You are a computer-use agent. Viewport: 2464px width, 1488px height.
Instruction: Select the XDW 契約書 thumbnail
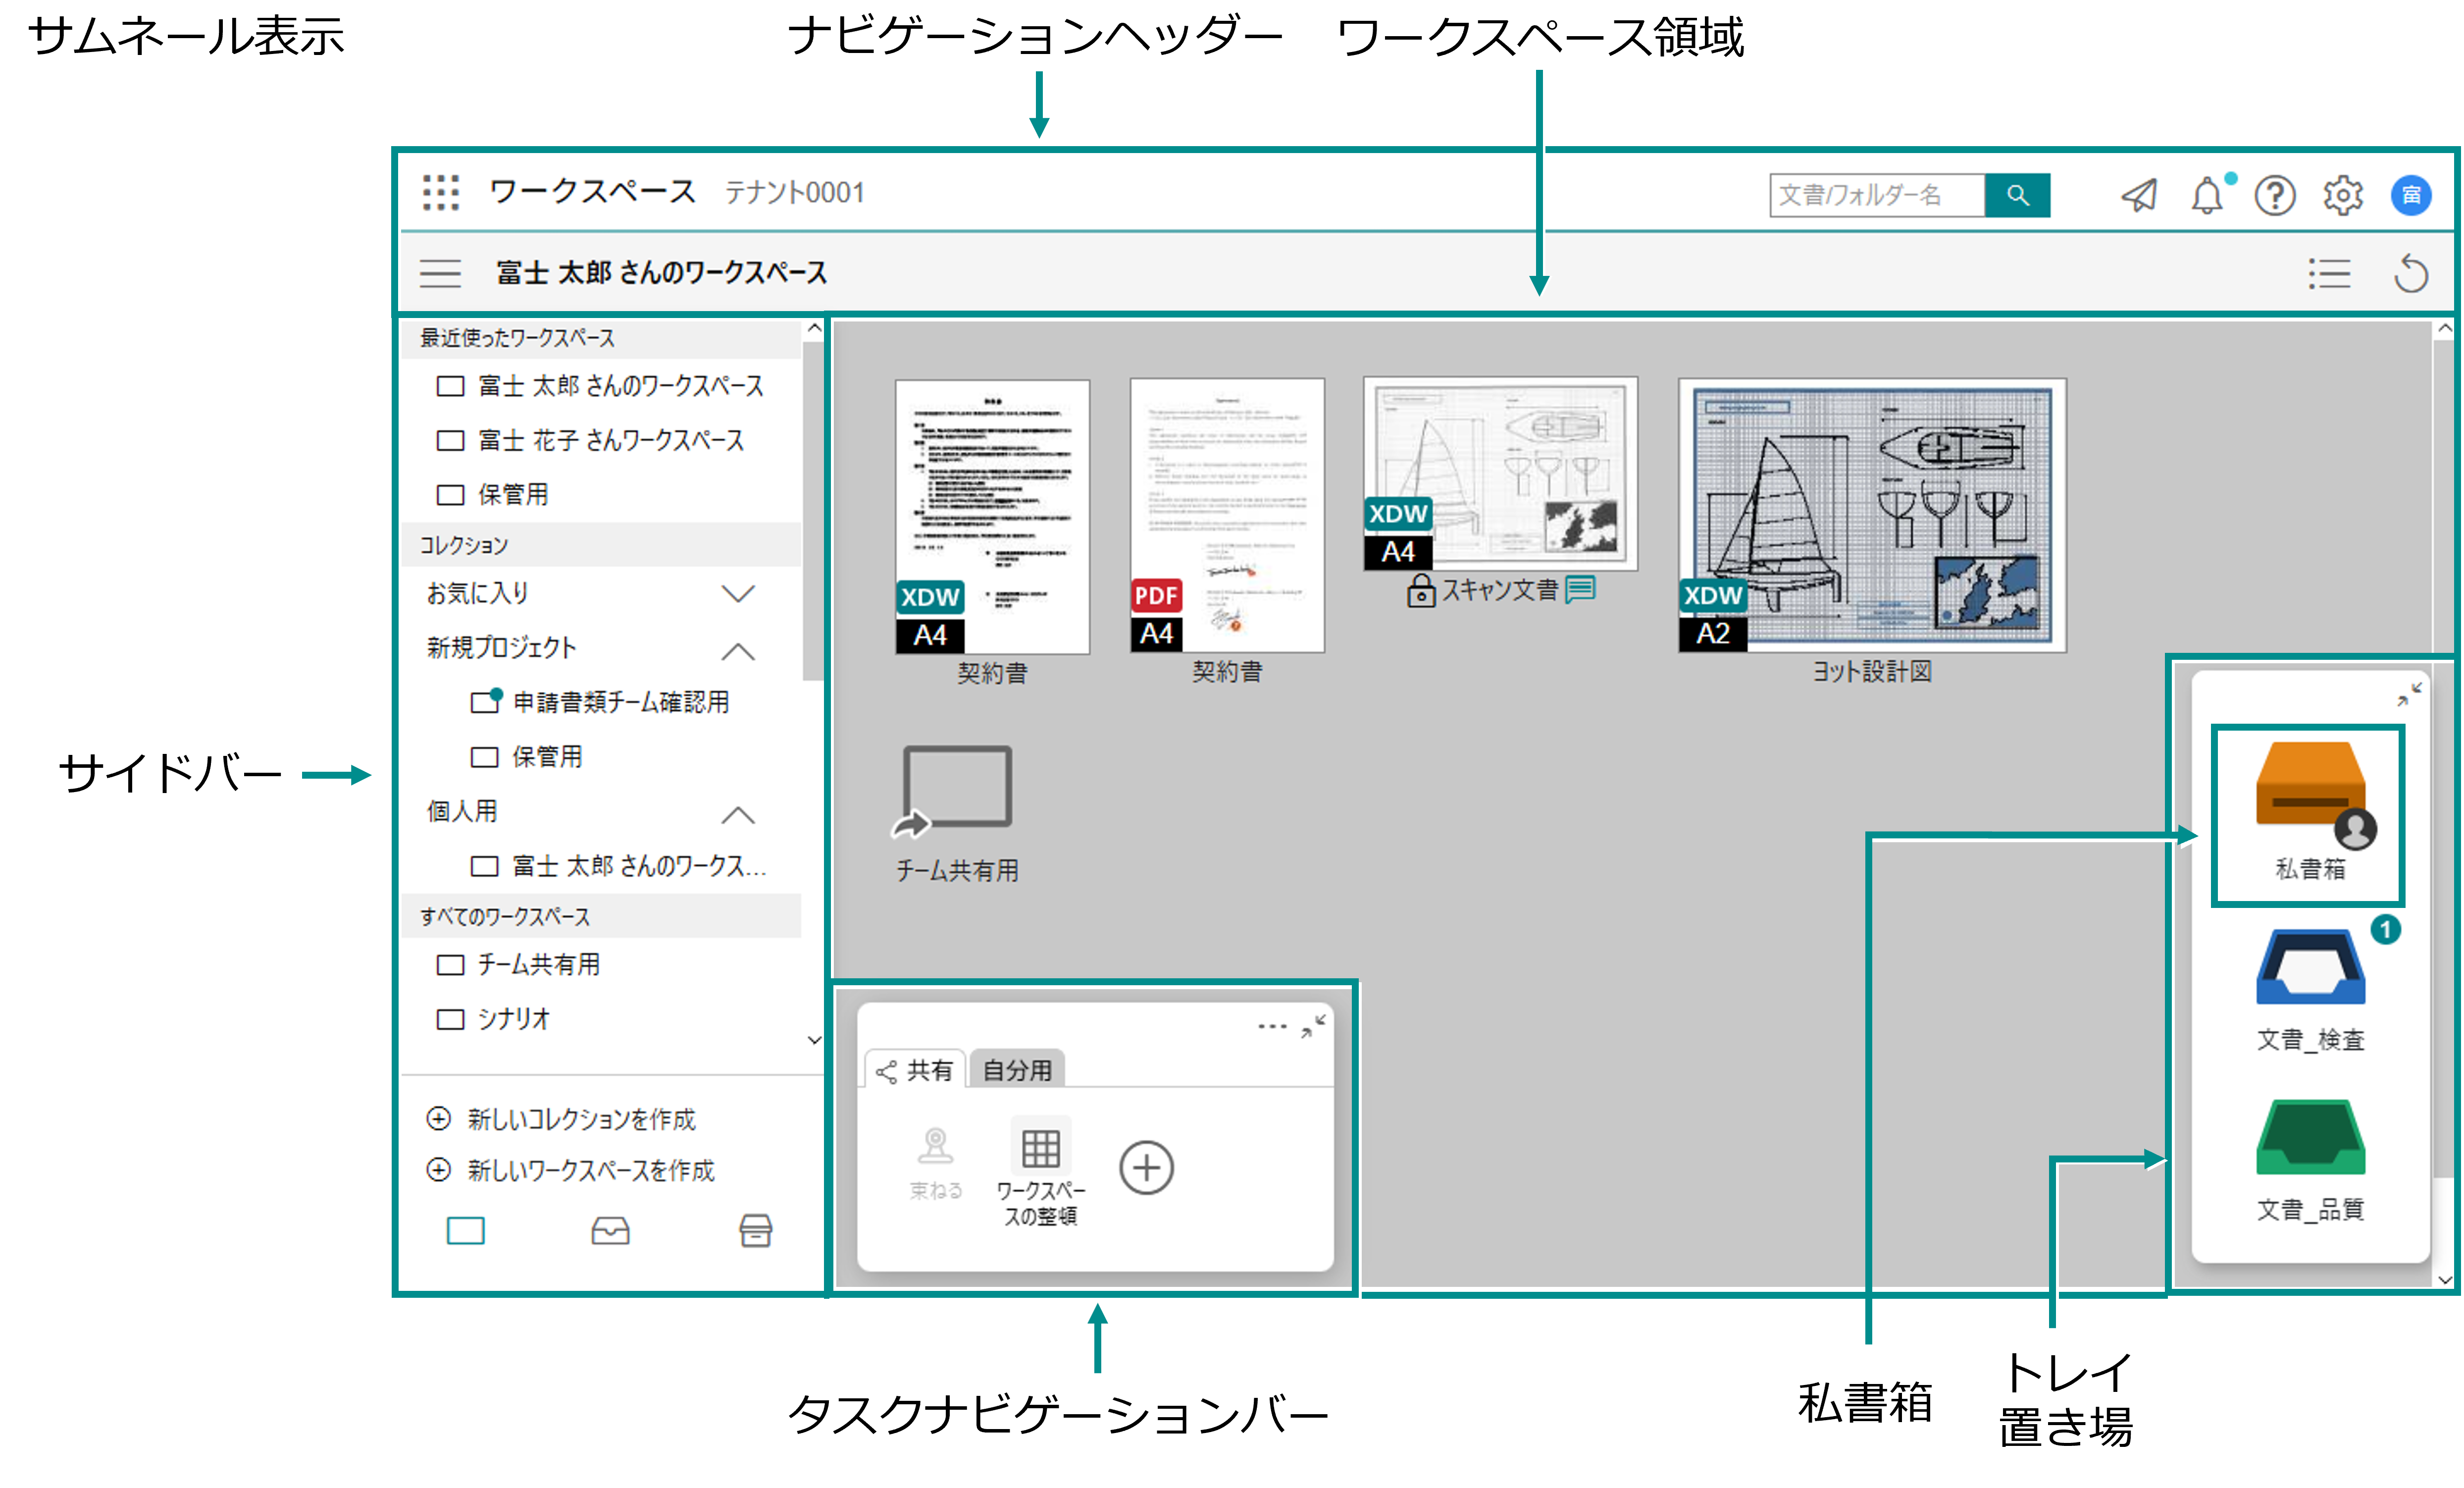point(992,516)
